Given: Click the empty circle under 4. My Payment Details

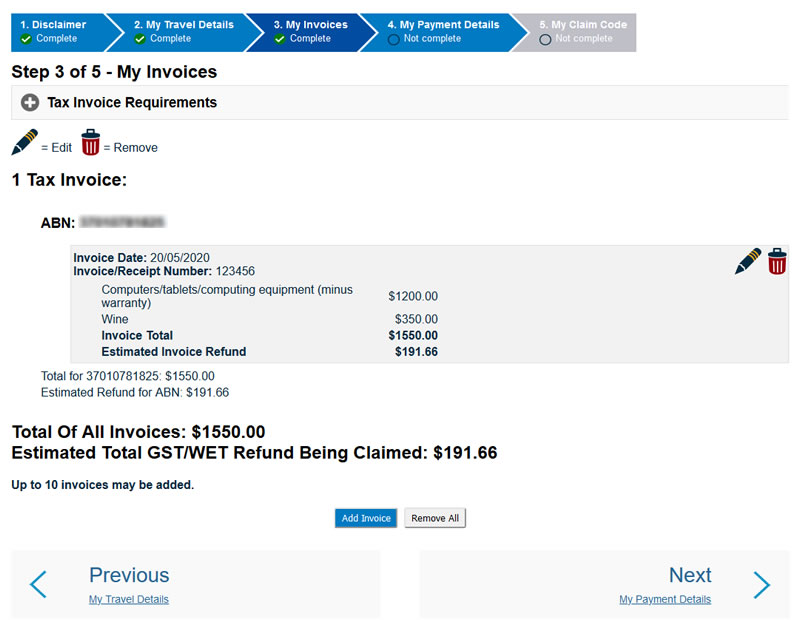Looking at the screenshot, I should click(393, 39).
